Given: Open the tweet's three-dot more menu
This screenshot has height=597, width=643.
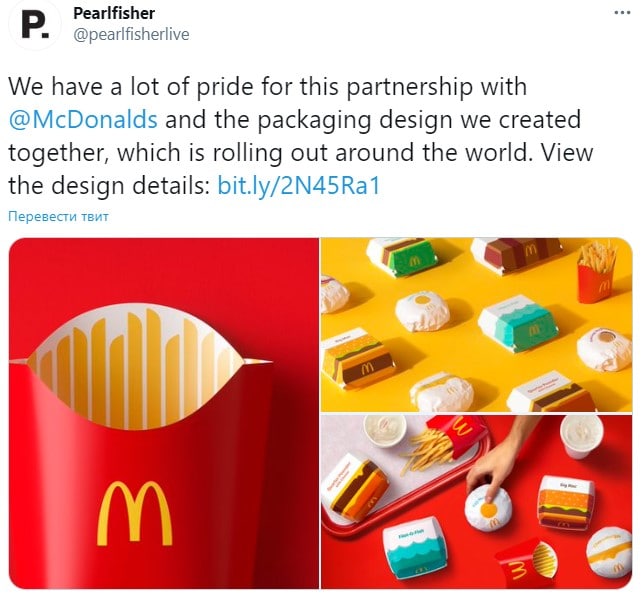Looking at the screenshot, I should (622, 13).
